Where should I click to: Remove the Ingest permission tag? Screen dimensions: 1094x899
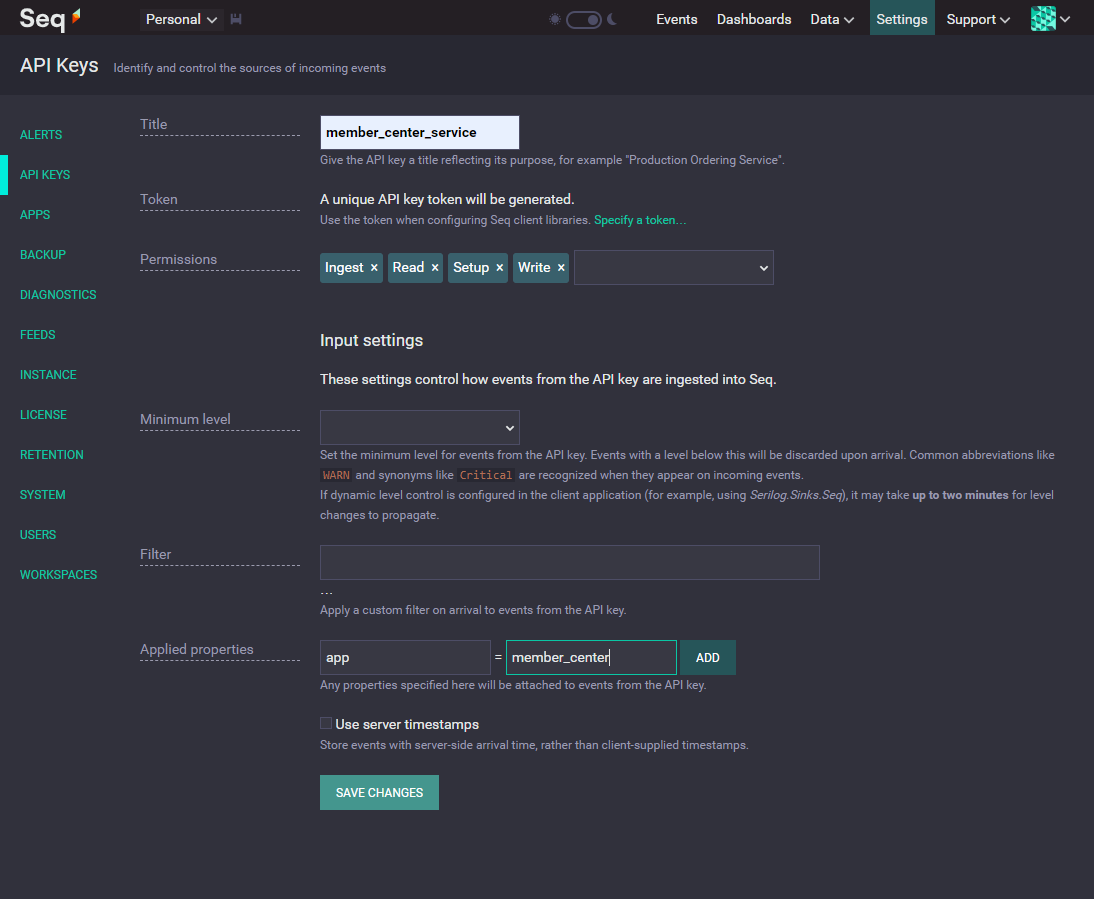click(374, 268)
